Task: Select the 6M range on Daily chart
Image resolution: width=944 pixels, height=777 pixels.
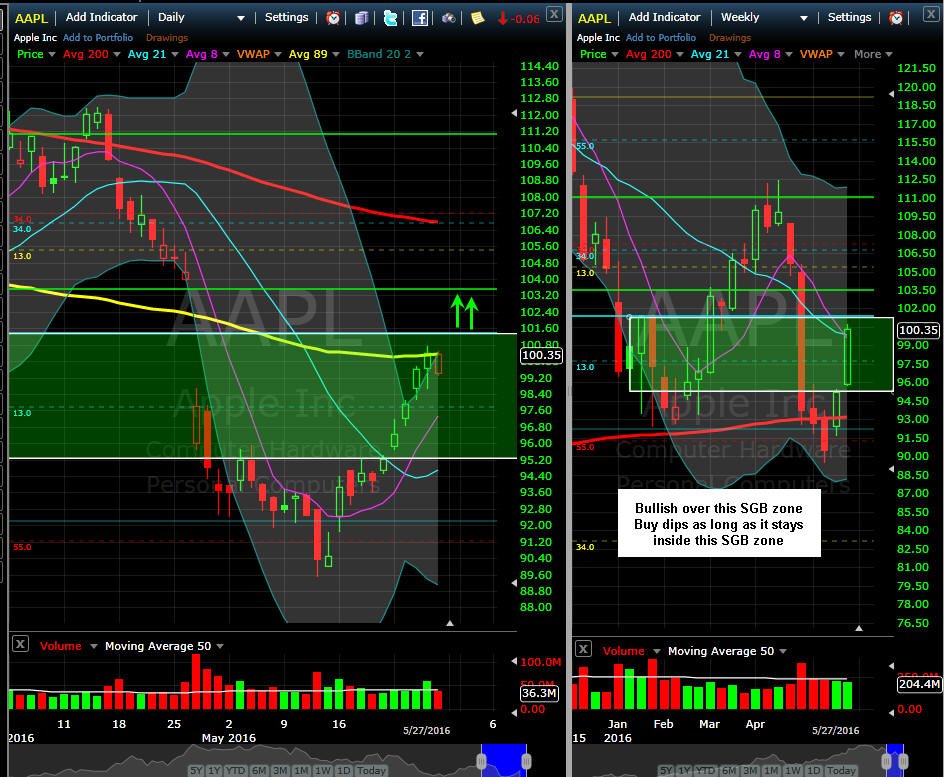Action: click(x=259, y=770)
